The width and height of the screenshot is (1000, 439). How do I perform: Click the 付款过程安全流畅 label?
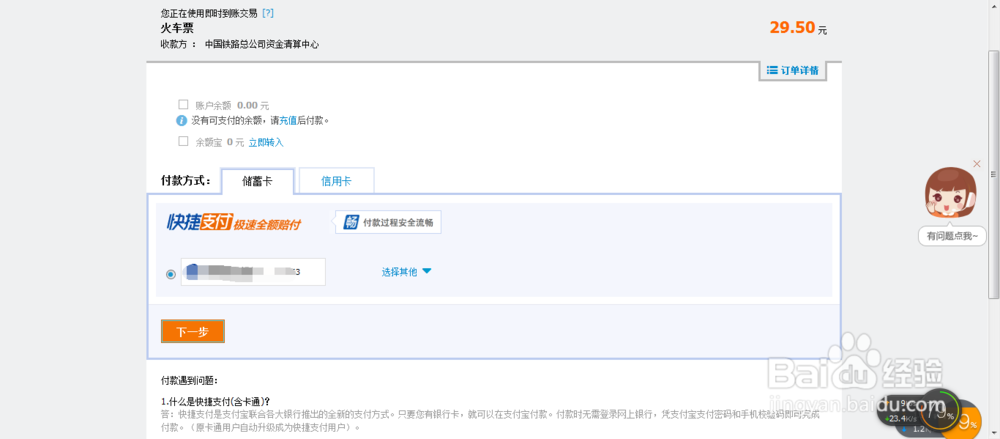click(x=399, y=223)
